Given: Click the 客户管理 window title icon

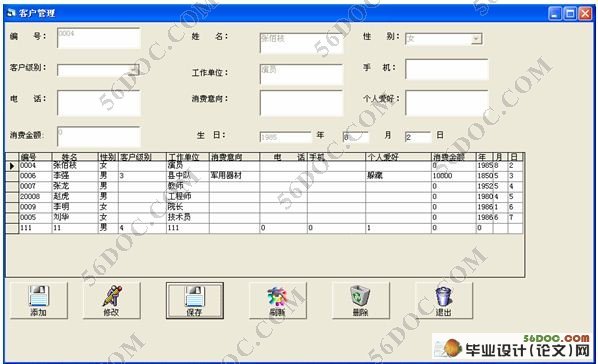Looking at the screenshot, I should pos(11,13).
